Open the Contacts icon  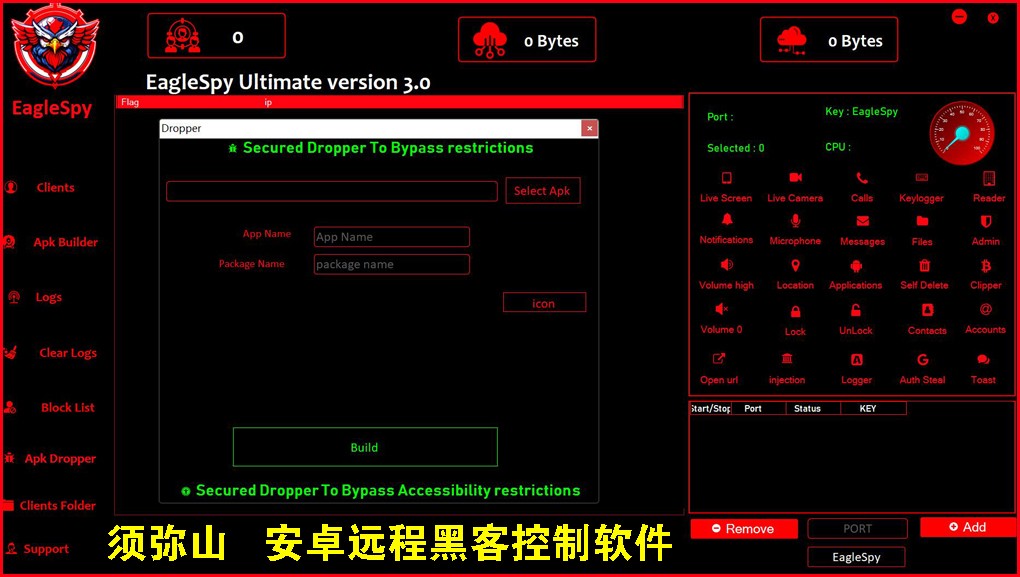coord(927,310)
